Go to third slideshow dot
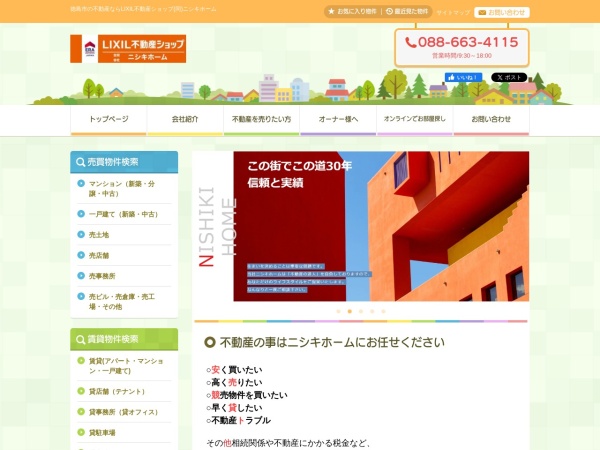The width and height of the screenshot is (600, 450). pos(361,311)
